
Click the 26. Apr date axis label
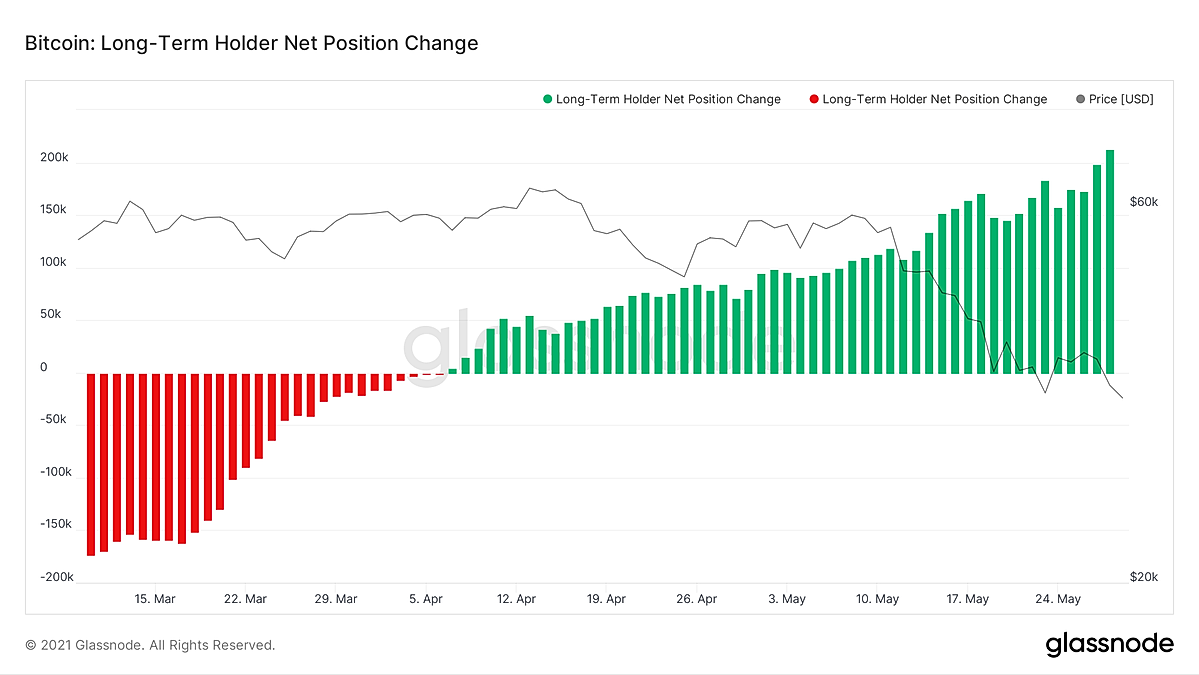coord(697,599)
